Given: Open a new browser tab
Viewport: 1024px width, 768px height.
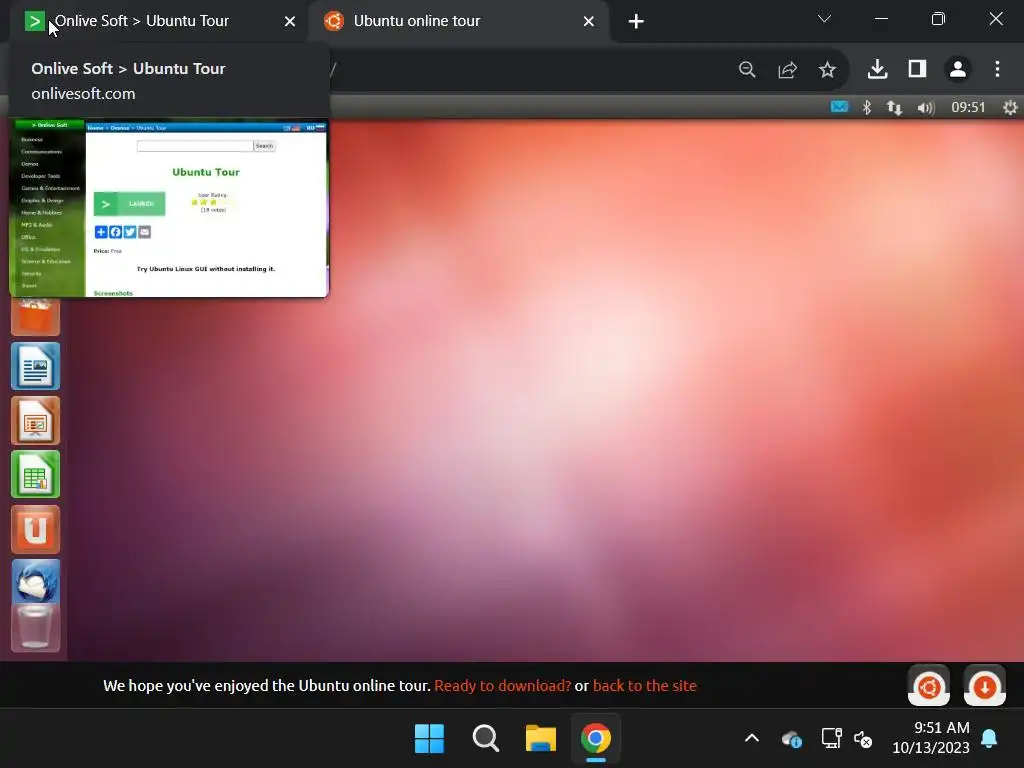Looking at the screenshot, I should coord(636,22).
